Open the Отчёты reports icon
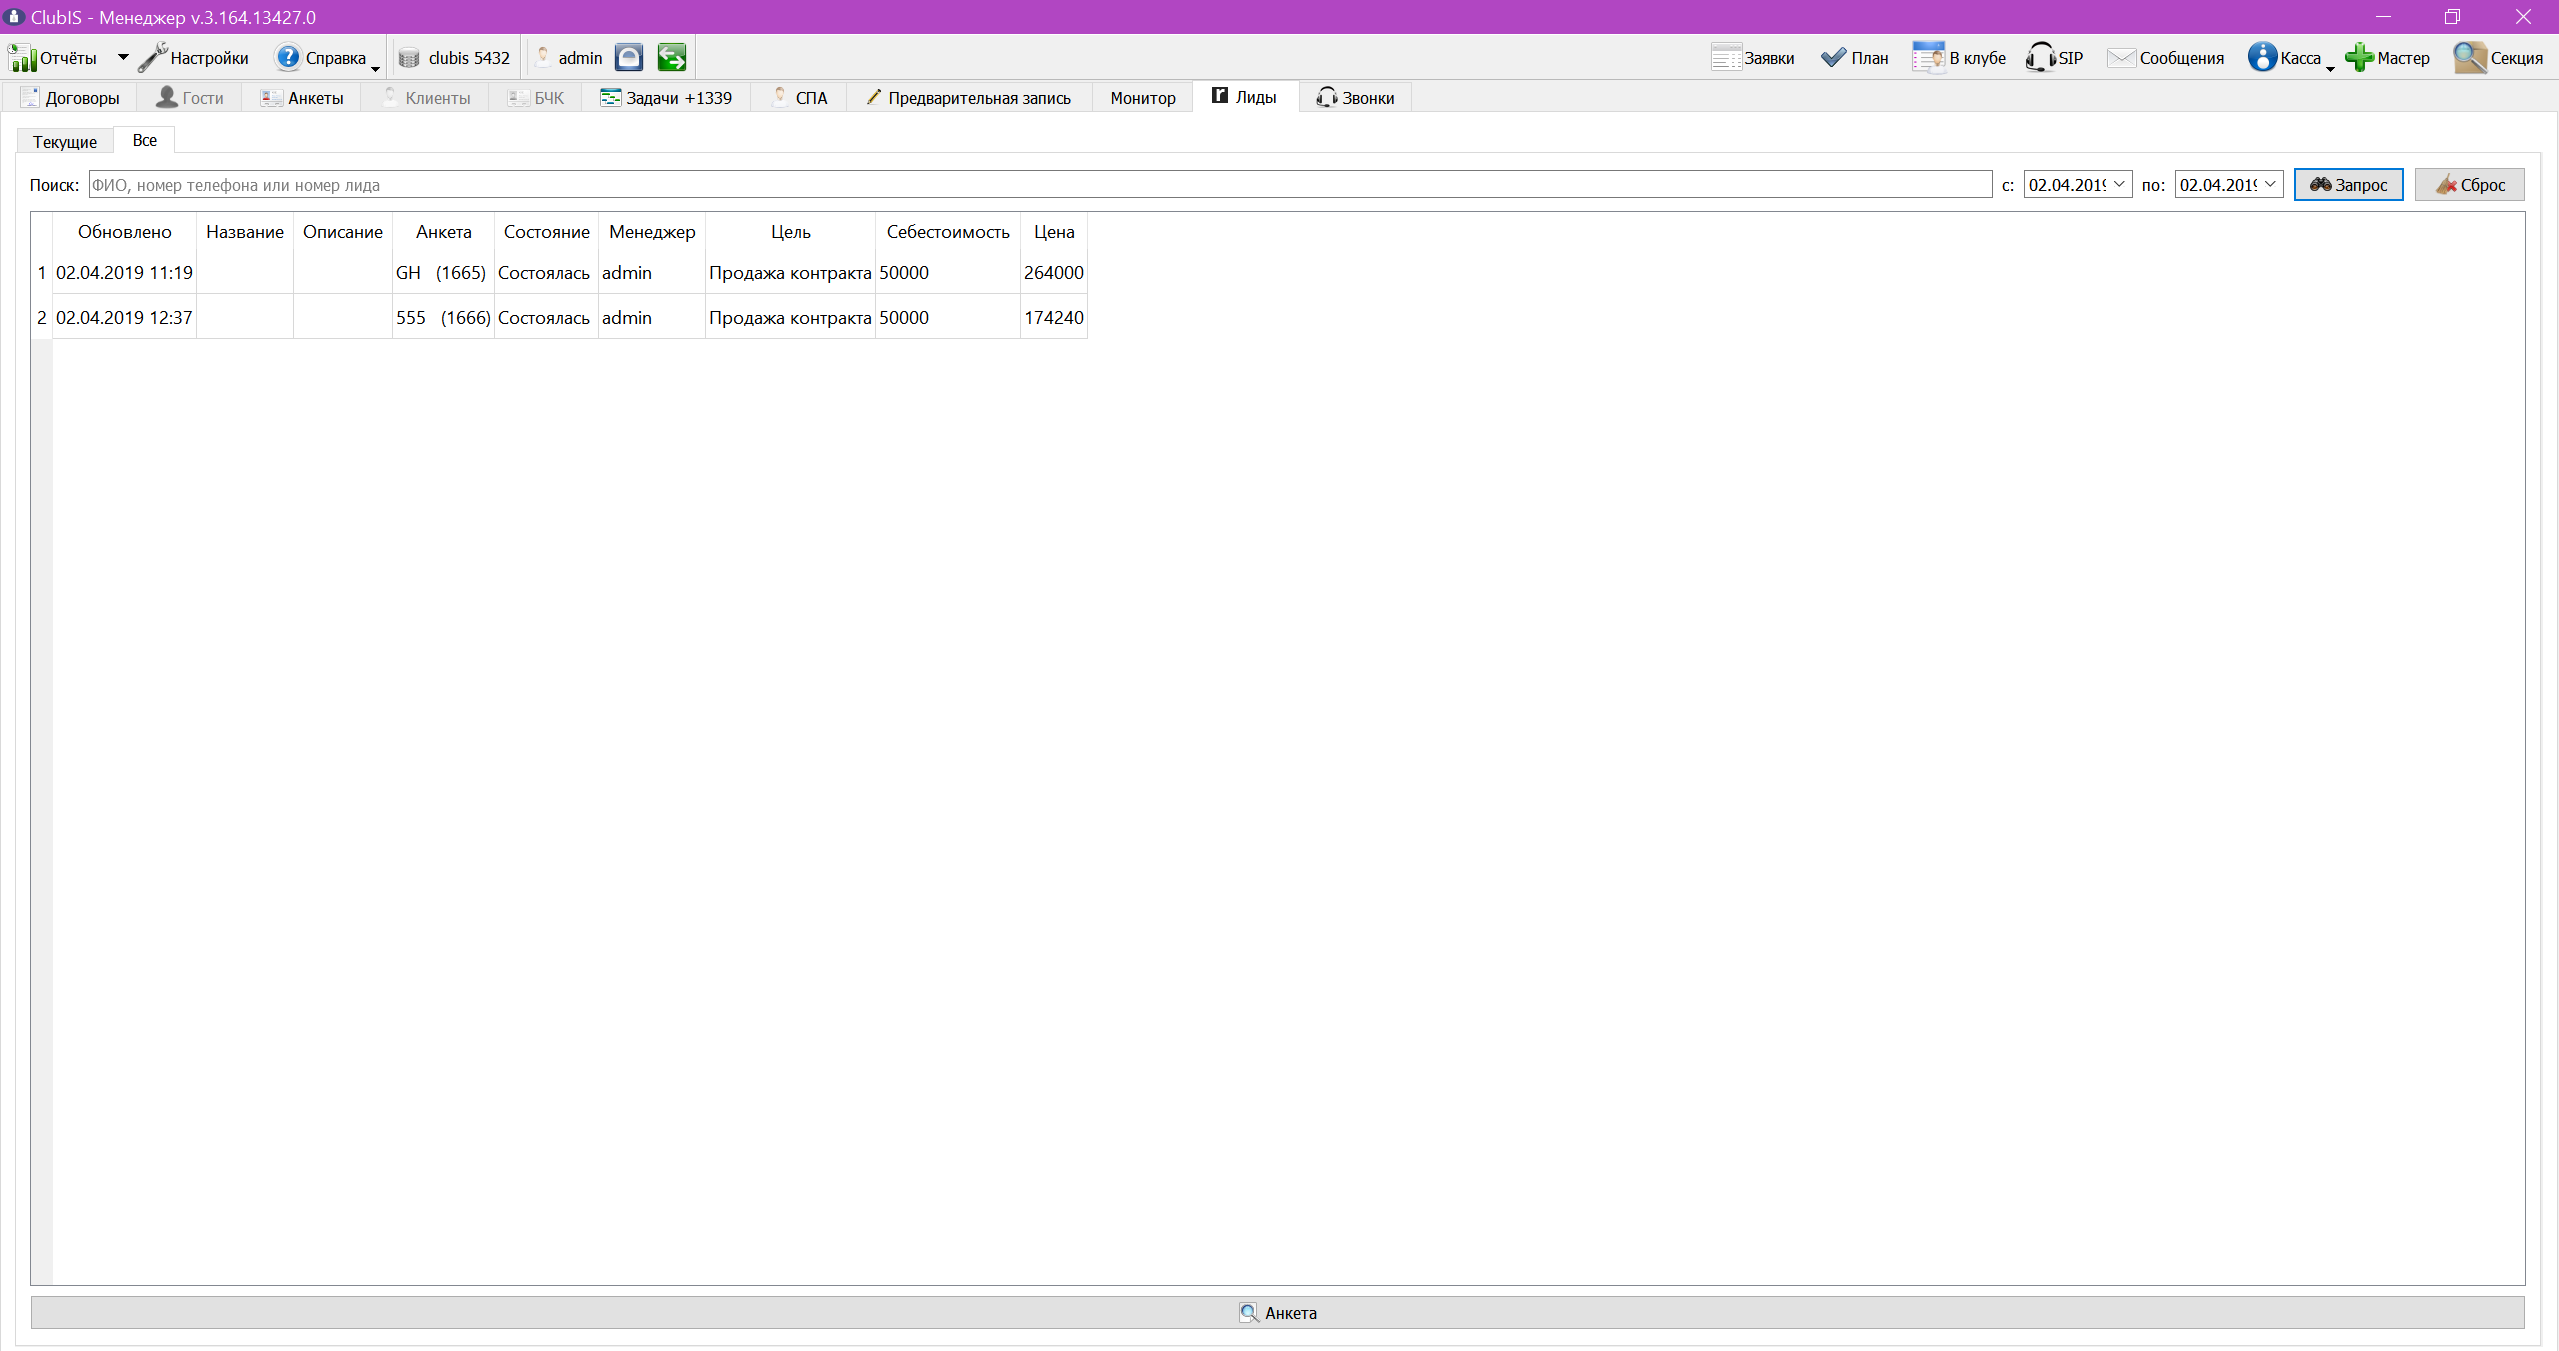The height and width of the screenshot is (1351, 2559). tap(22, 58)
